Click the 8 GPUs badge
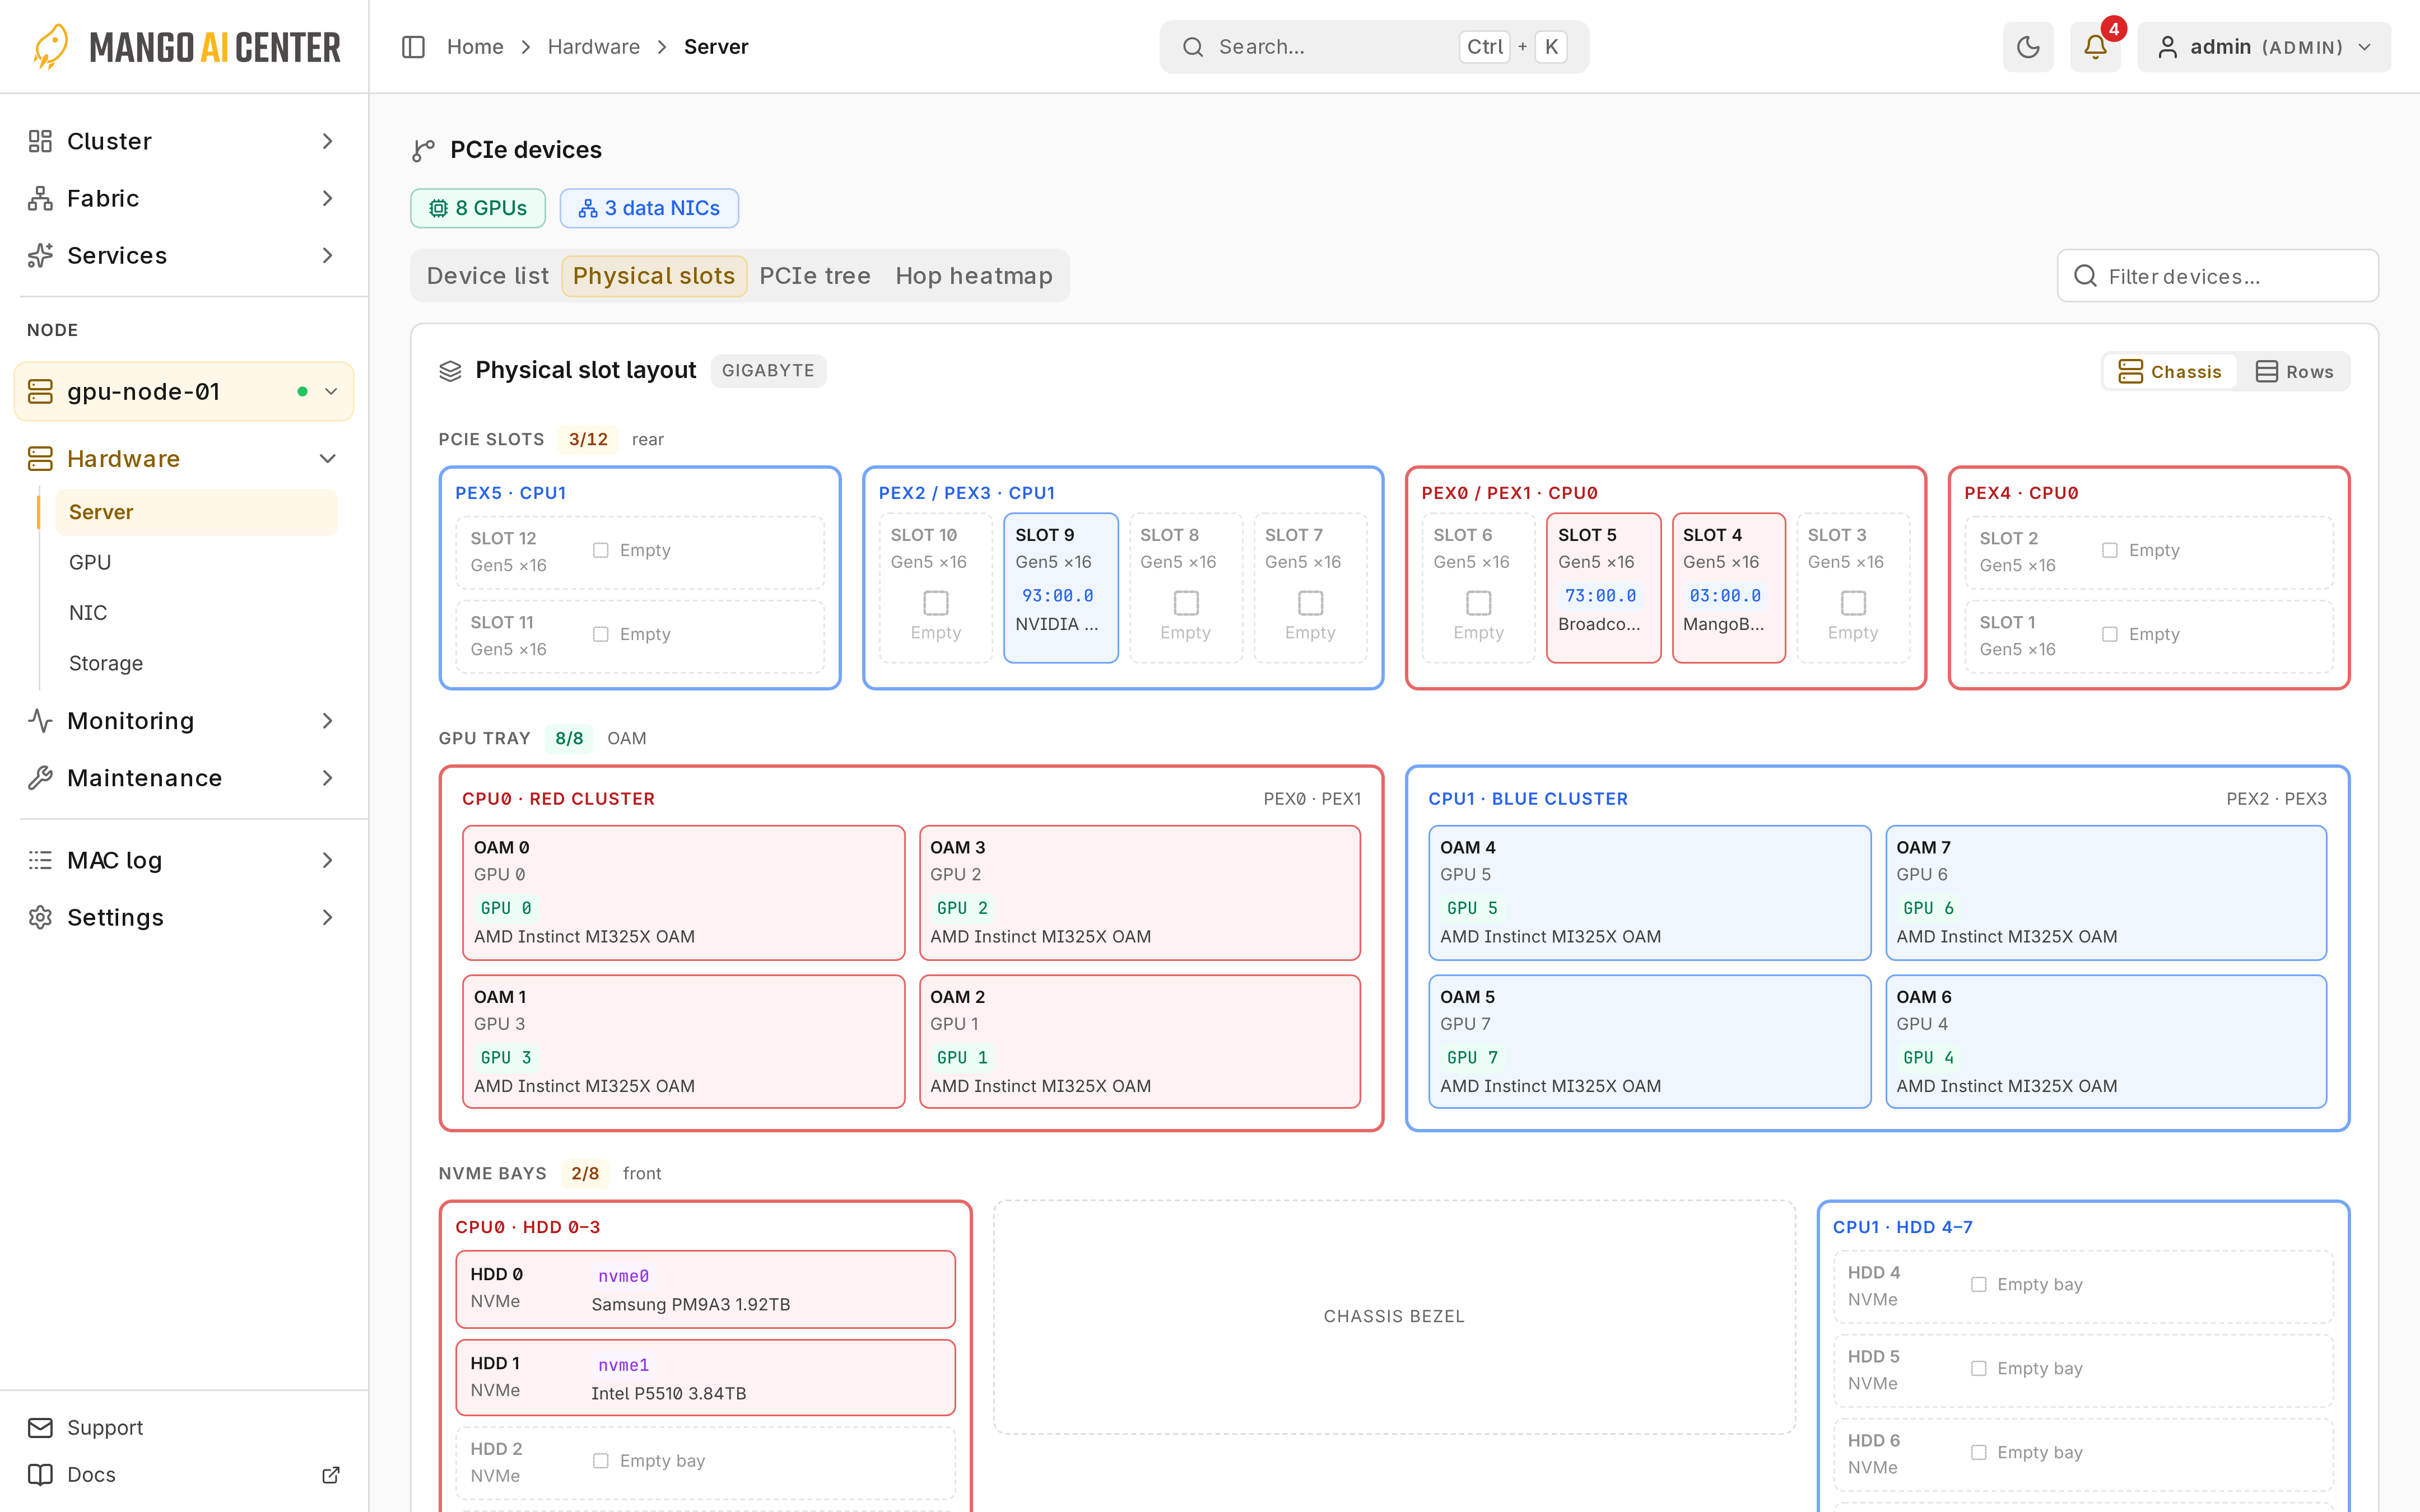The width and height of the screenshot is (2420, 1512). click(478, 208)
